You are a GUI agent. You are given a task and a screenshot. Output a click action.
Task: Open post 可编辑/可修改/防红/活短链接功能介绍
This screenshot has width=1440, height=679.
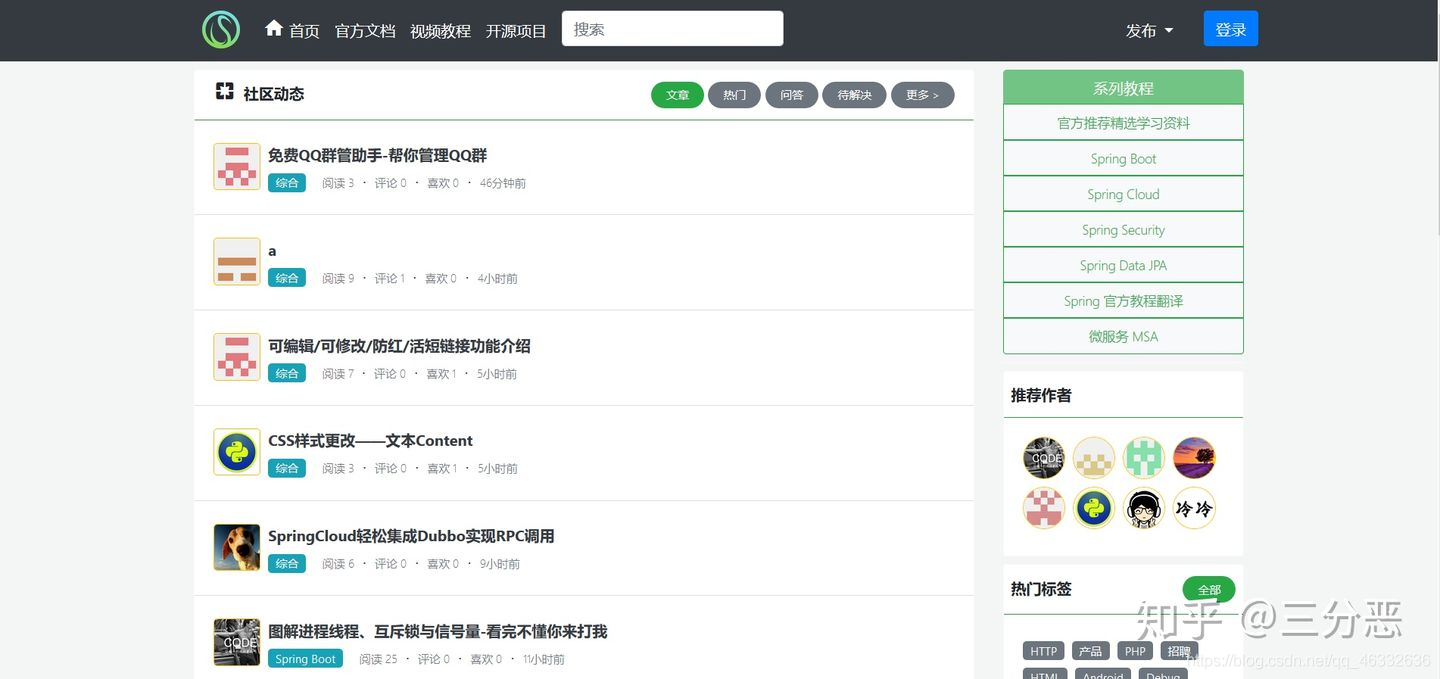pos(399,346)
